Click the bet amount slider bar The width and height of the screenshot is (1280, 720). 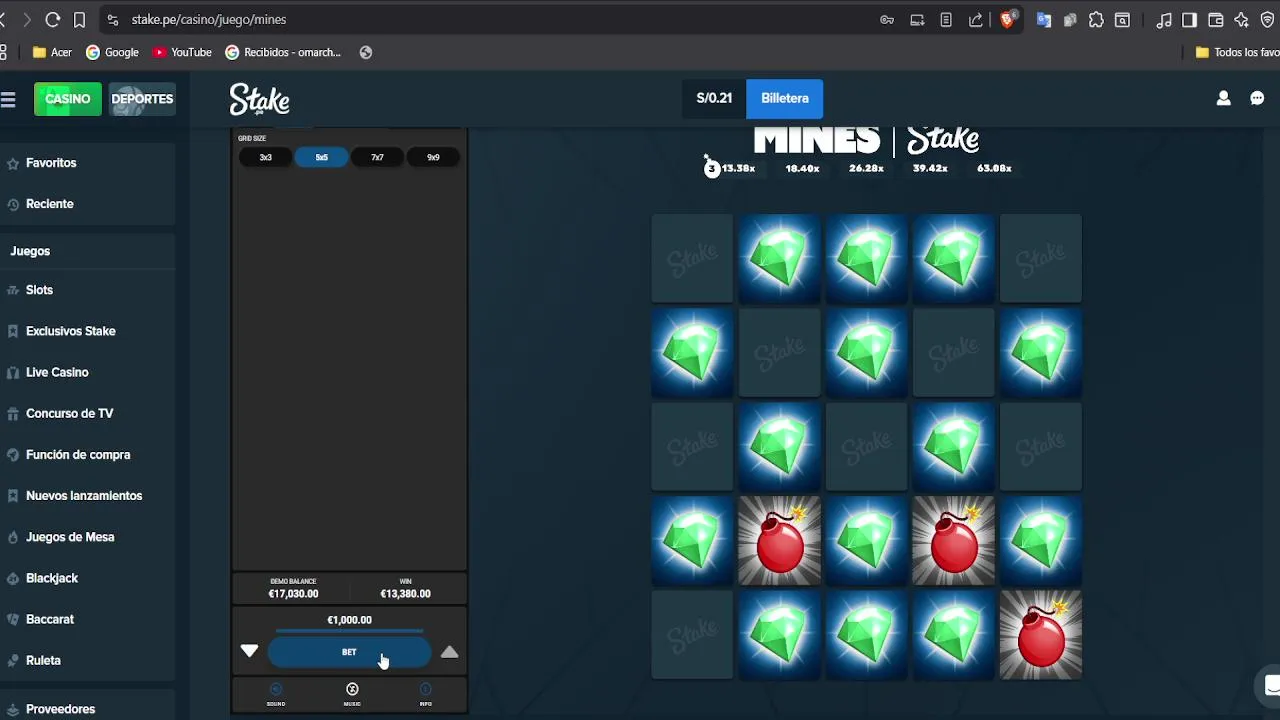coord(349,632)
